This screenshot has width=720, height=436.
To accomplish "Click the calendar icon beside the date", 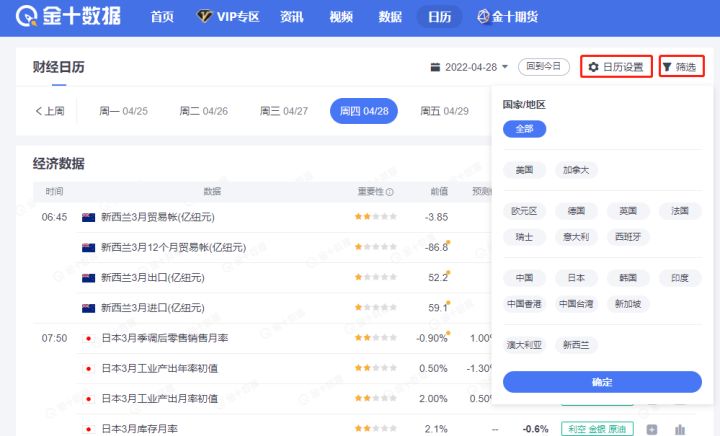I will (435, 67).
